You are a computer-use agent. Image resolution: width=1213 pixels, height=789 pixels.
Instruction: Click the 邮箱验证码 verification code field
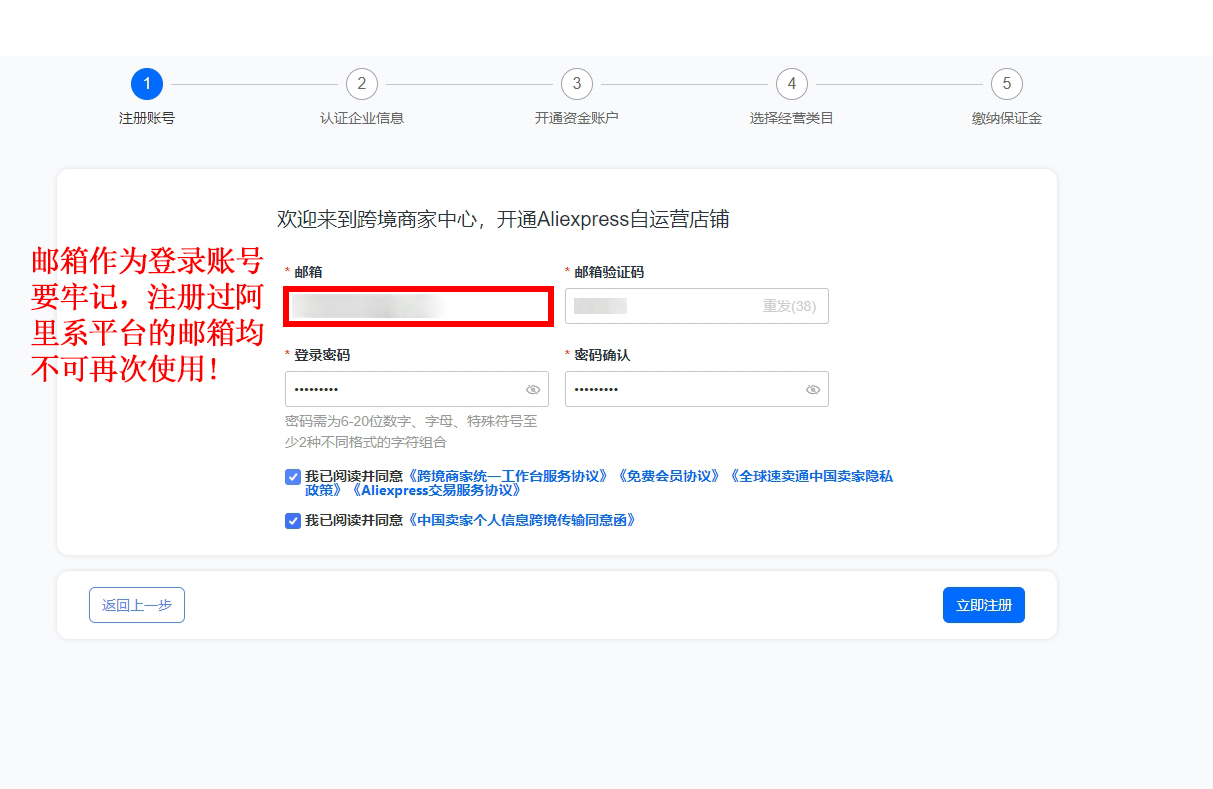coord(660,307)
